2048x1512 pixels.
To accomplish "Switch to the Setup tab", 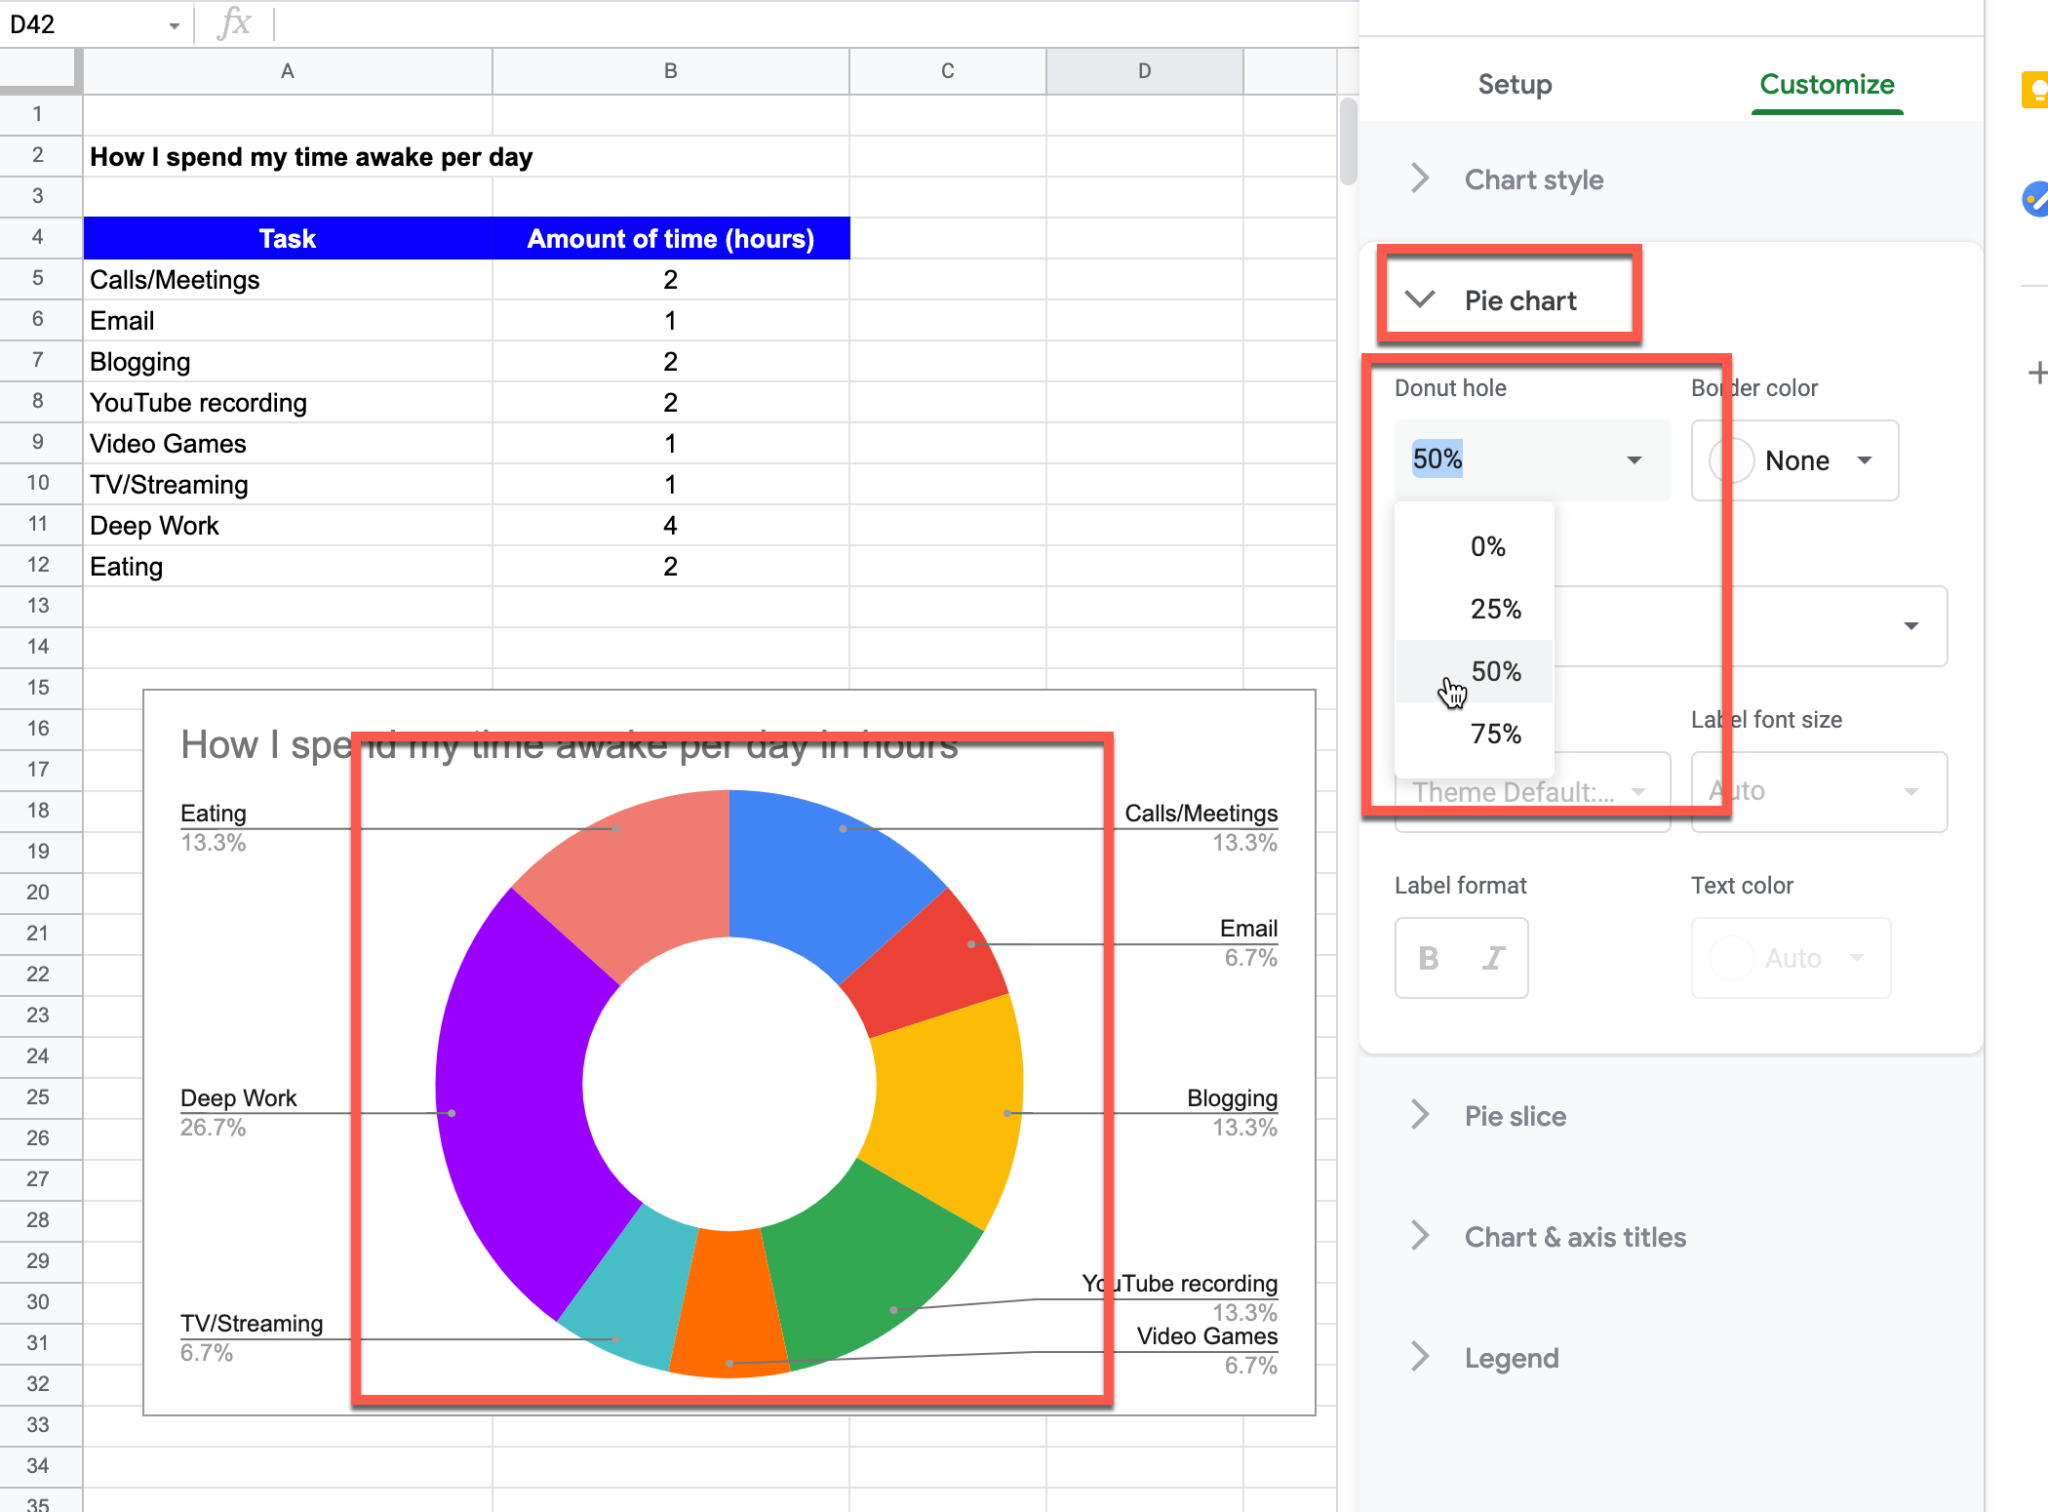I will coord(1515,84).
